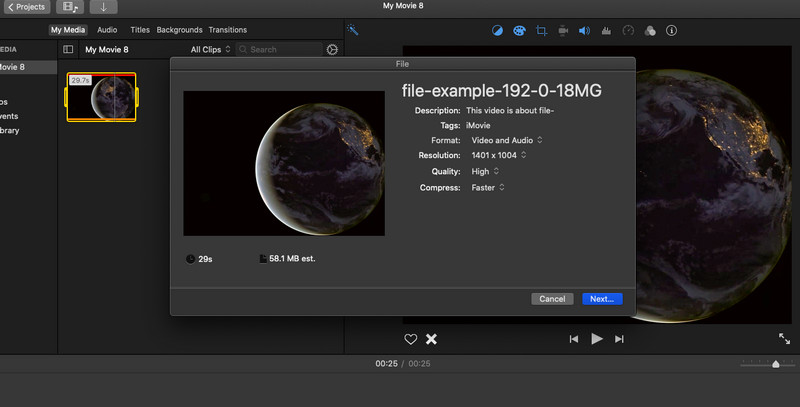Viewport: 800px width, 407px height.
Task: Open the Backgrounds tab
Action: (x=179, y=30)
